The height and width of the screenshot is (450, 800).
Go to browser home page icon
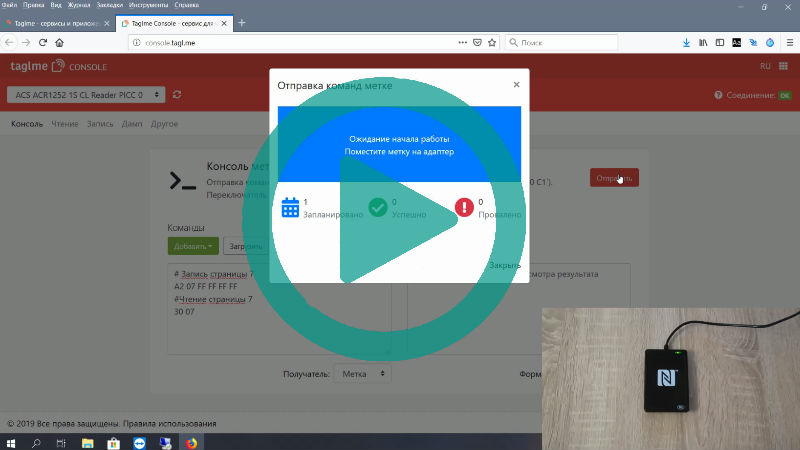point(60,42)
